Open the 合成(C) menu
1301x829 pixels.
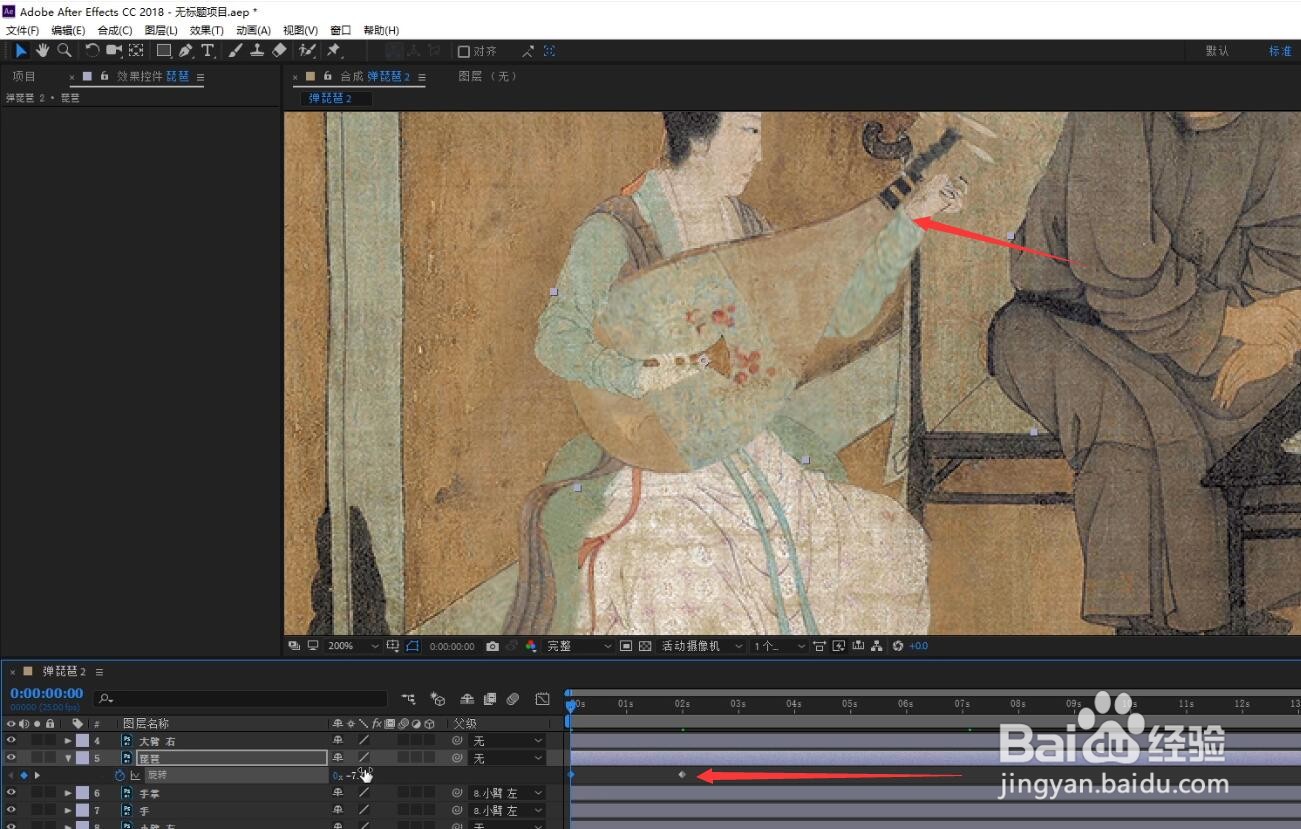click(x=114, y=31)
